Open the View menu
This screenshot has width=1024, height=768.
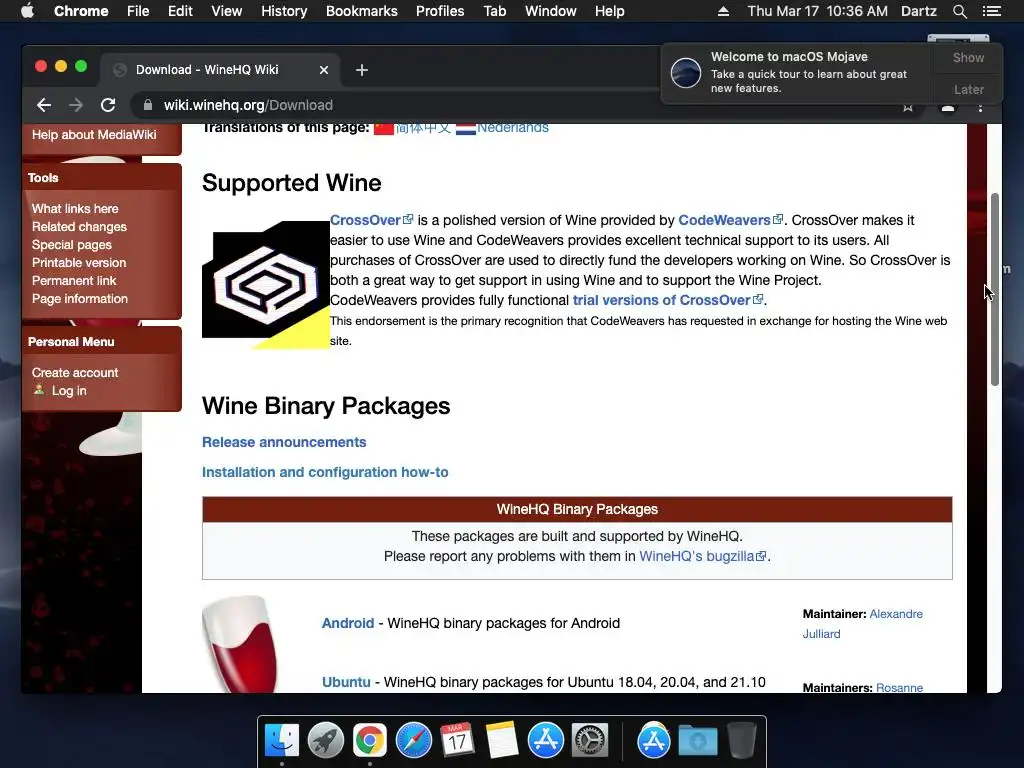(x=227, y=11)
